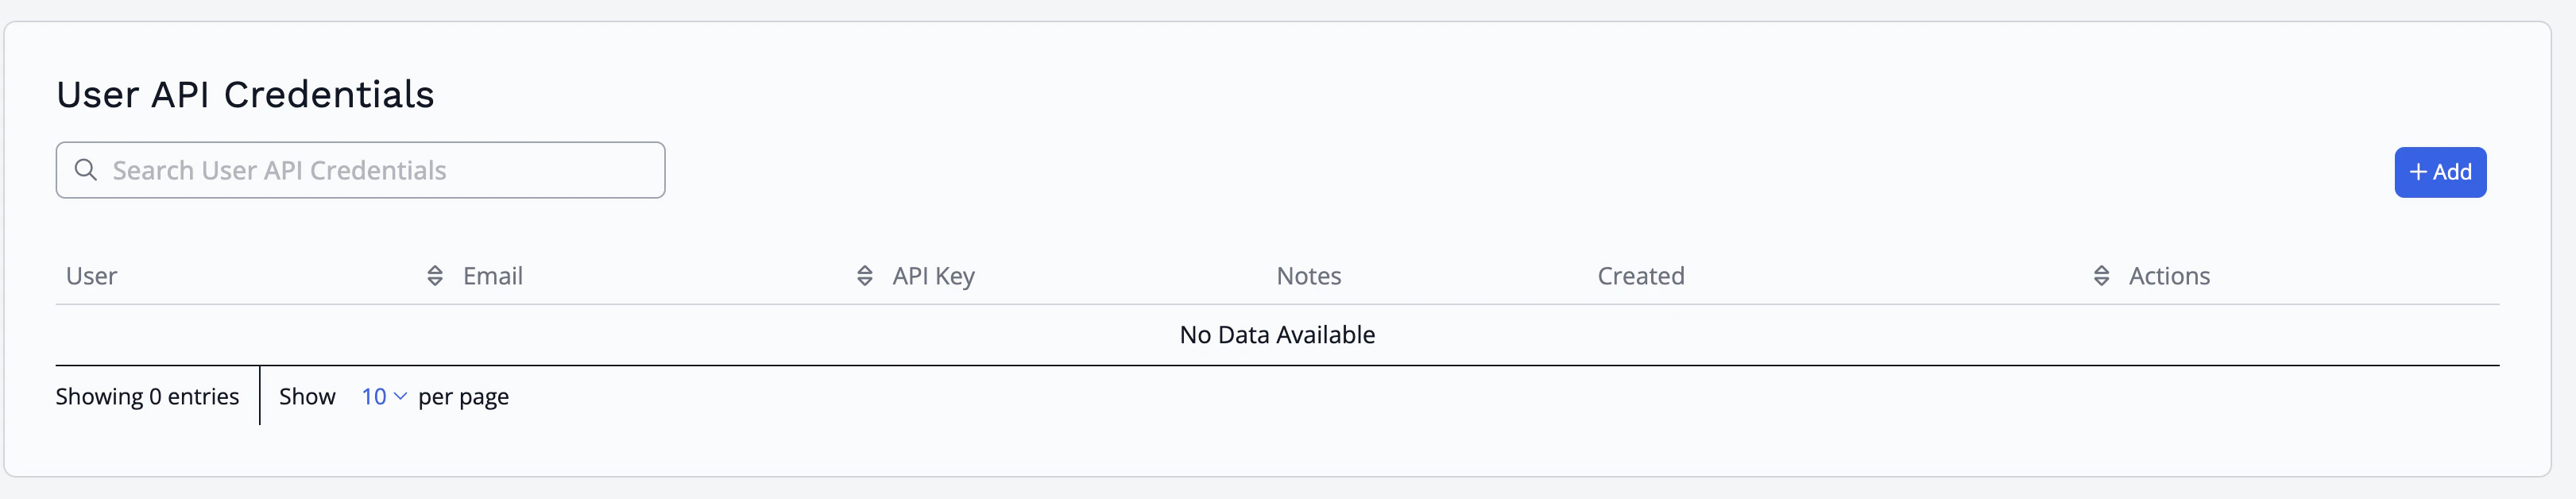Click the Actions column header
The image size is (2576, 499).
coord(2169,276)
